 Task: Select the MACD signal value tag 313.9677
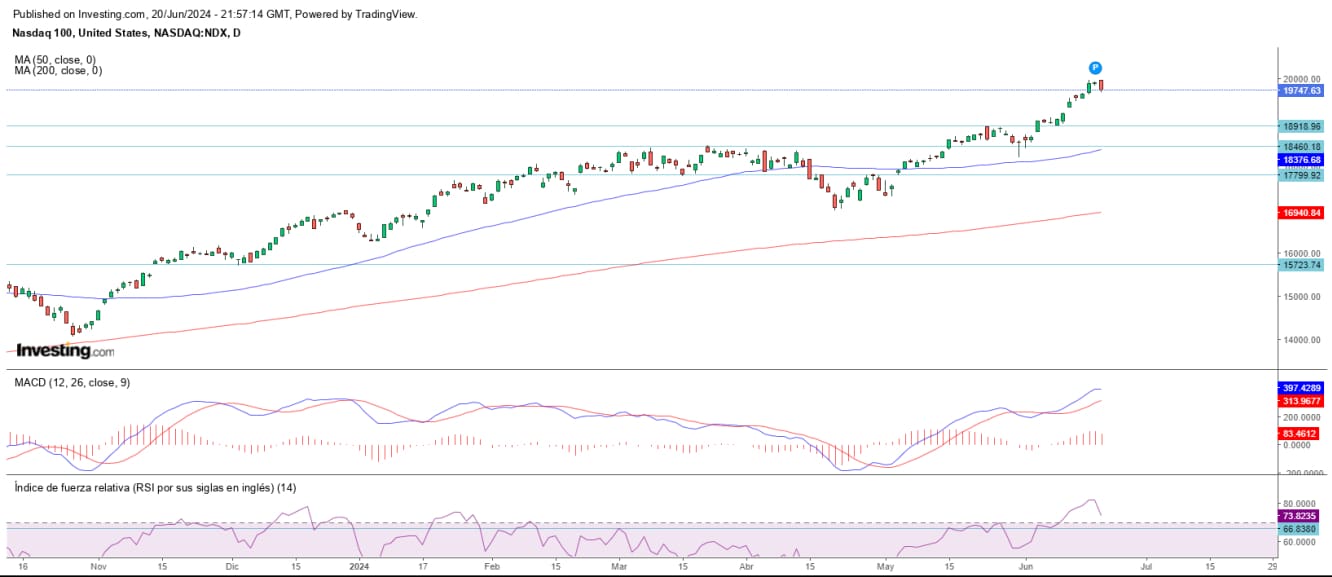(1301, 400)
